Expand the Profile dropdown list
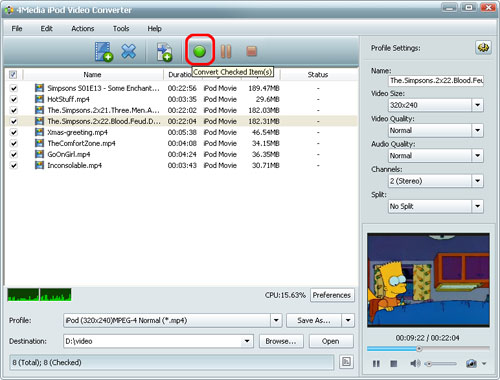 pyautogui.click(x=276, y=320)
